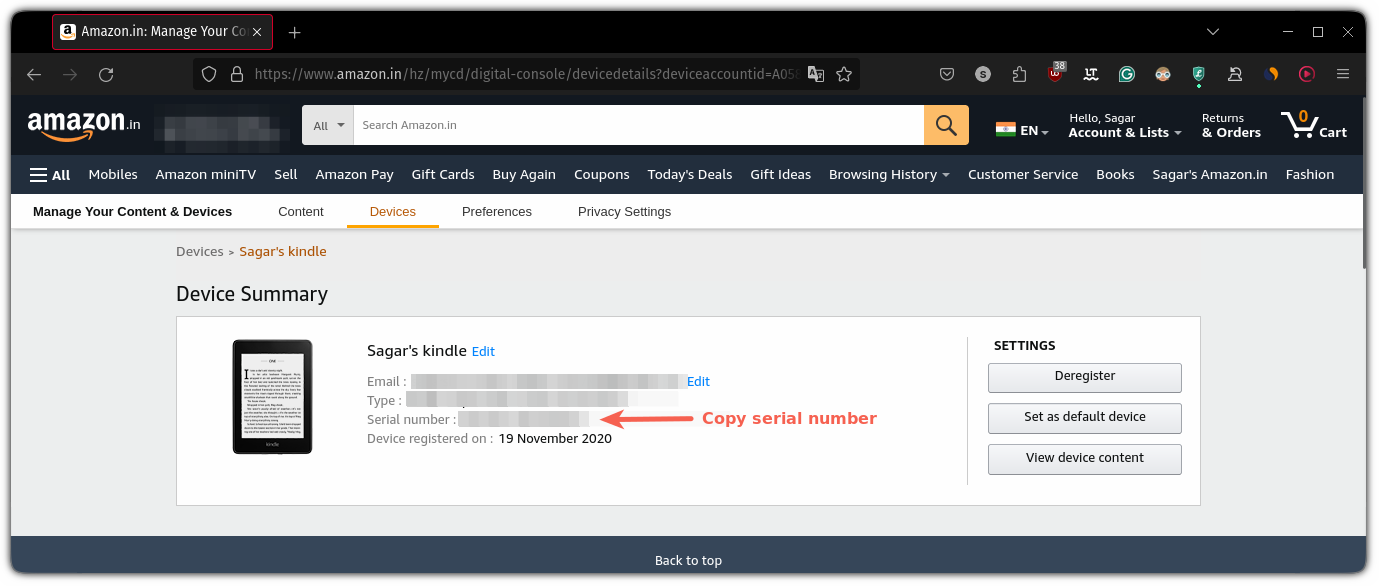Switch to the Content tab

coord(301,211)
